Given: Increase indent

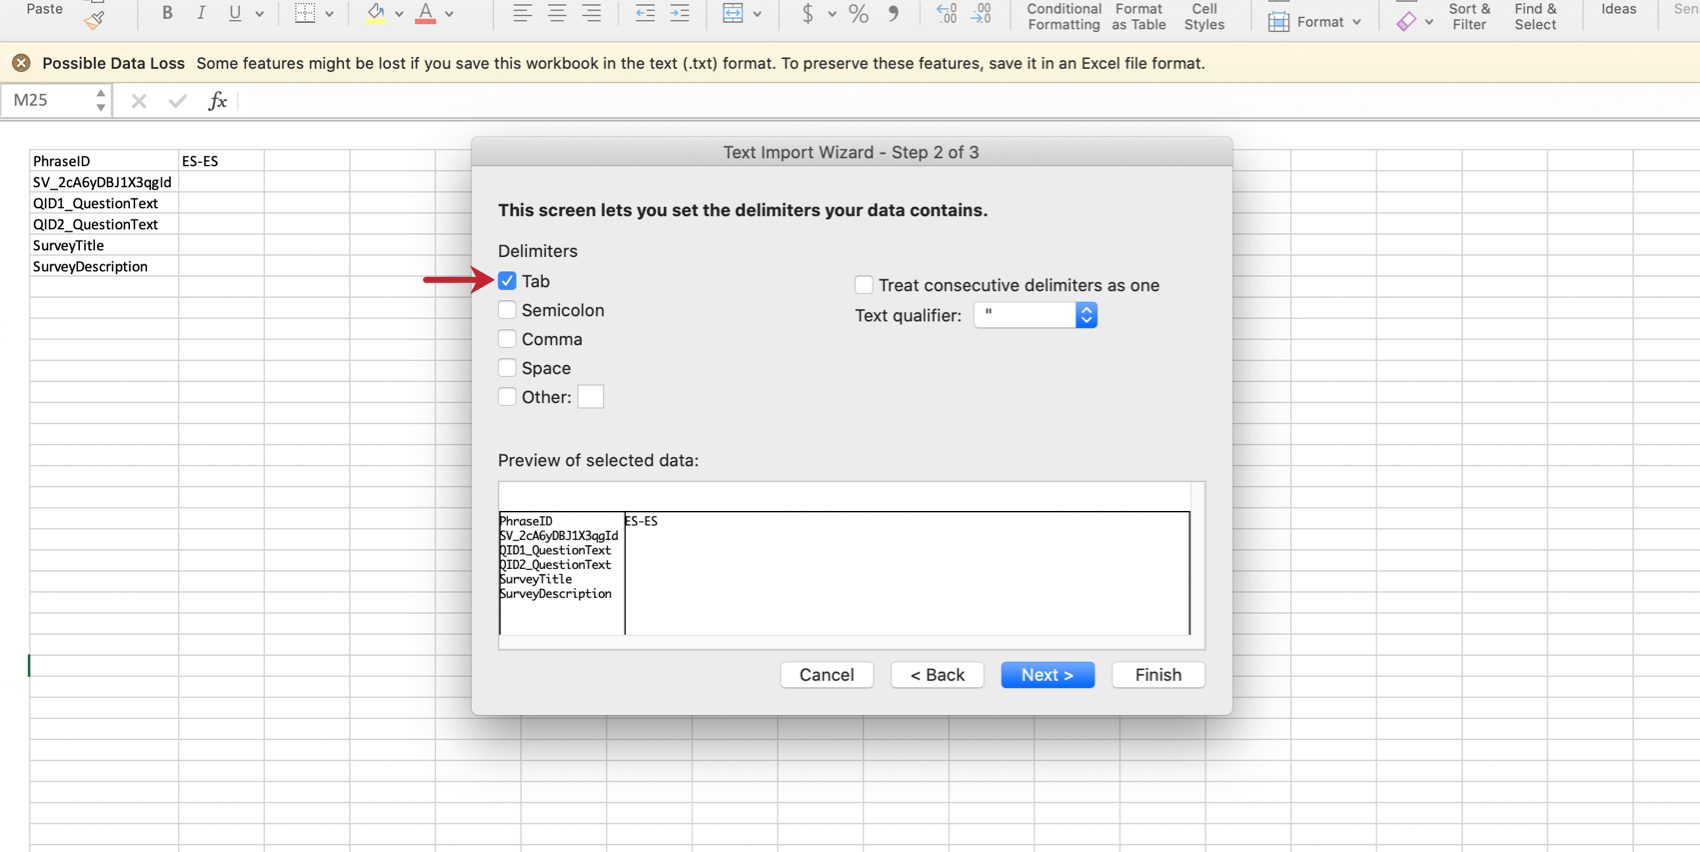Looking at the screenshot, I should pyautogui.click(x=680, y=13).
